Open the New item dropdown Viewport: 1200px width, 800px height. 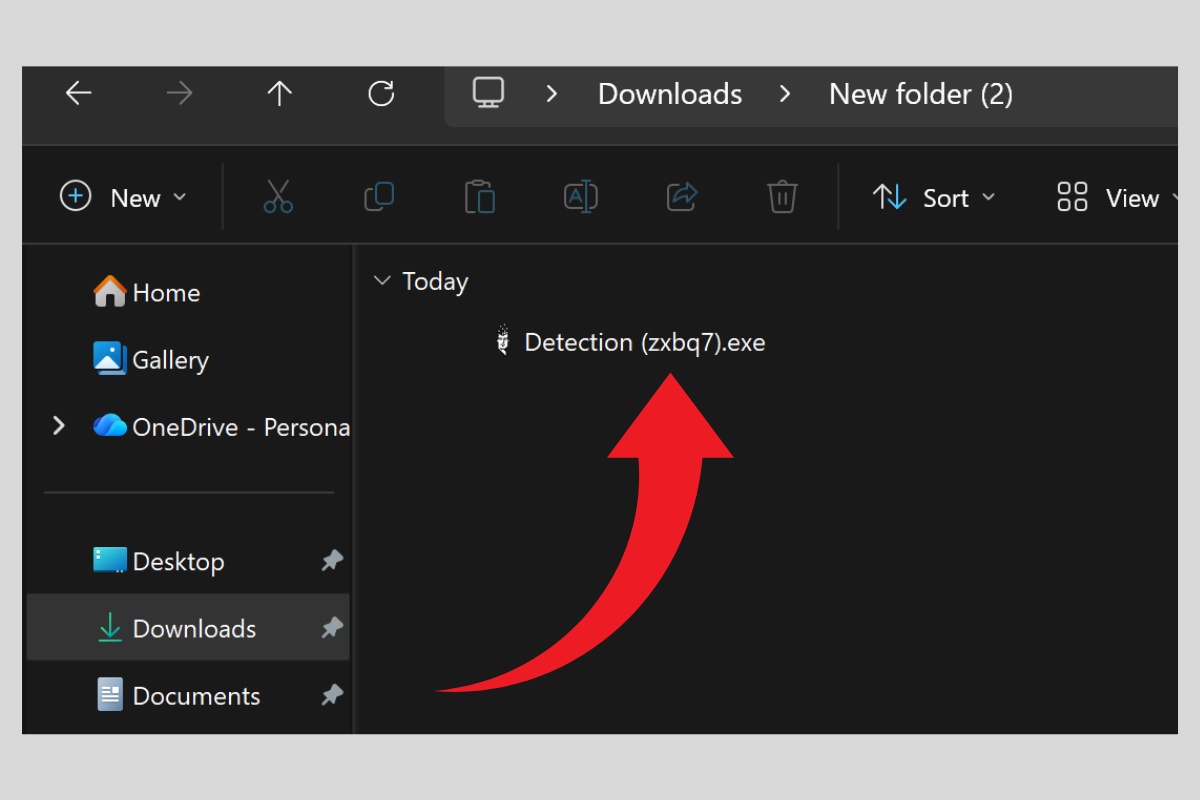124,197
